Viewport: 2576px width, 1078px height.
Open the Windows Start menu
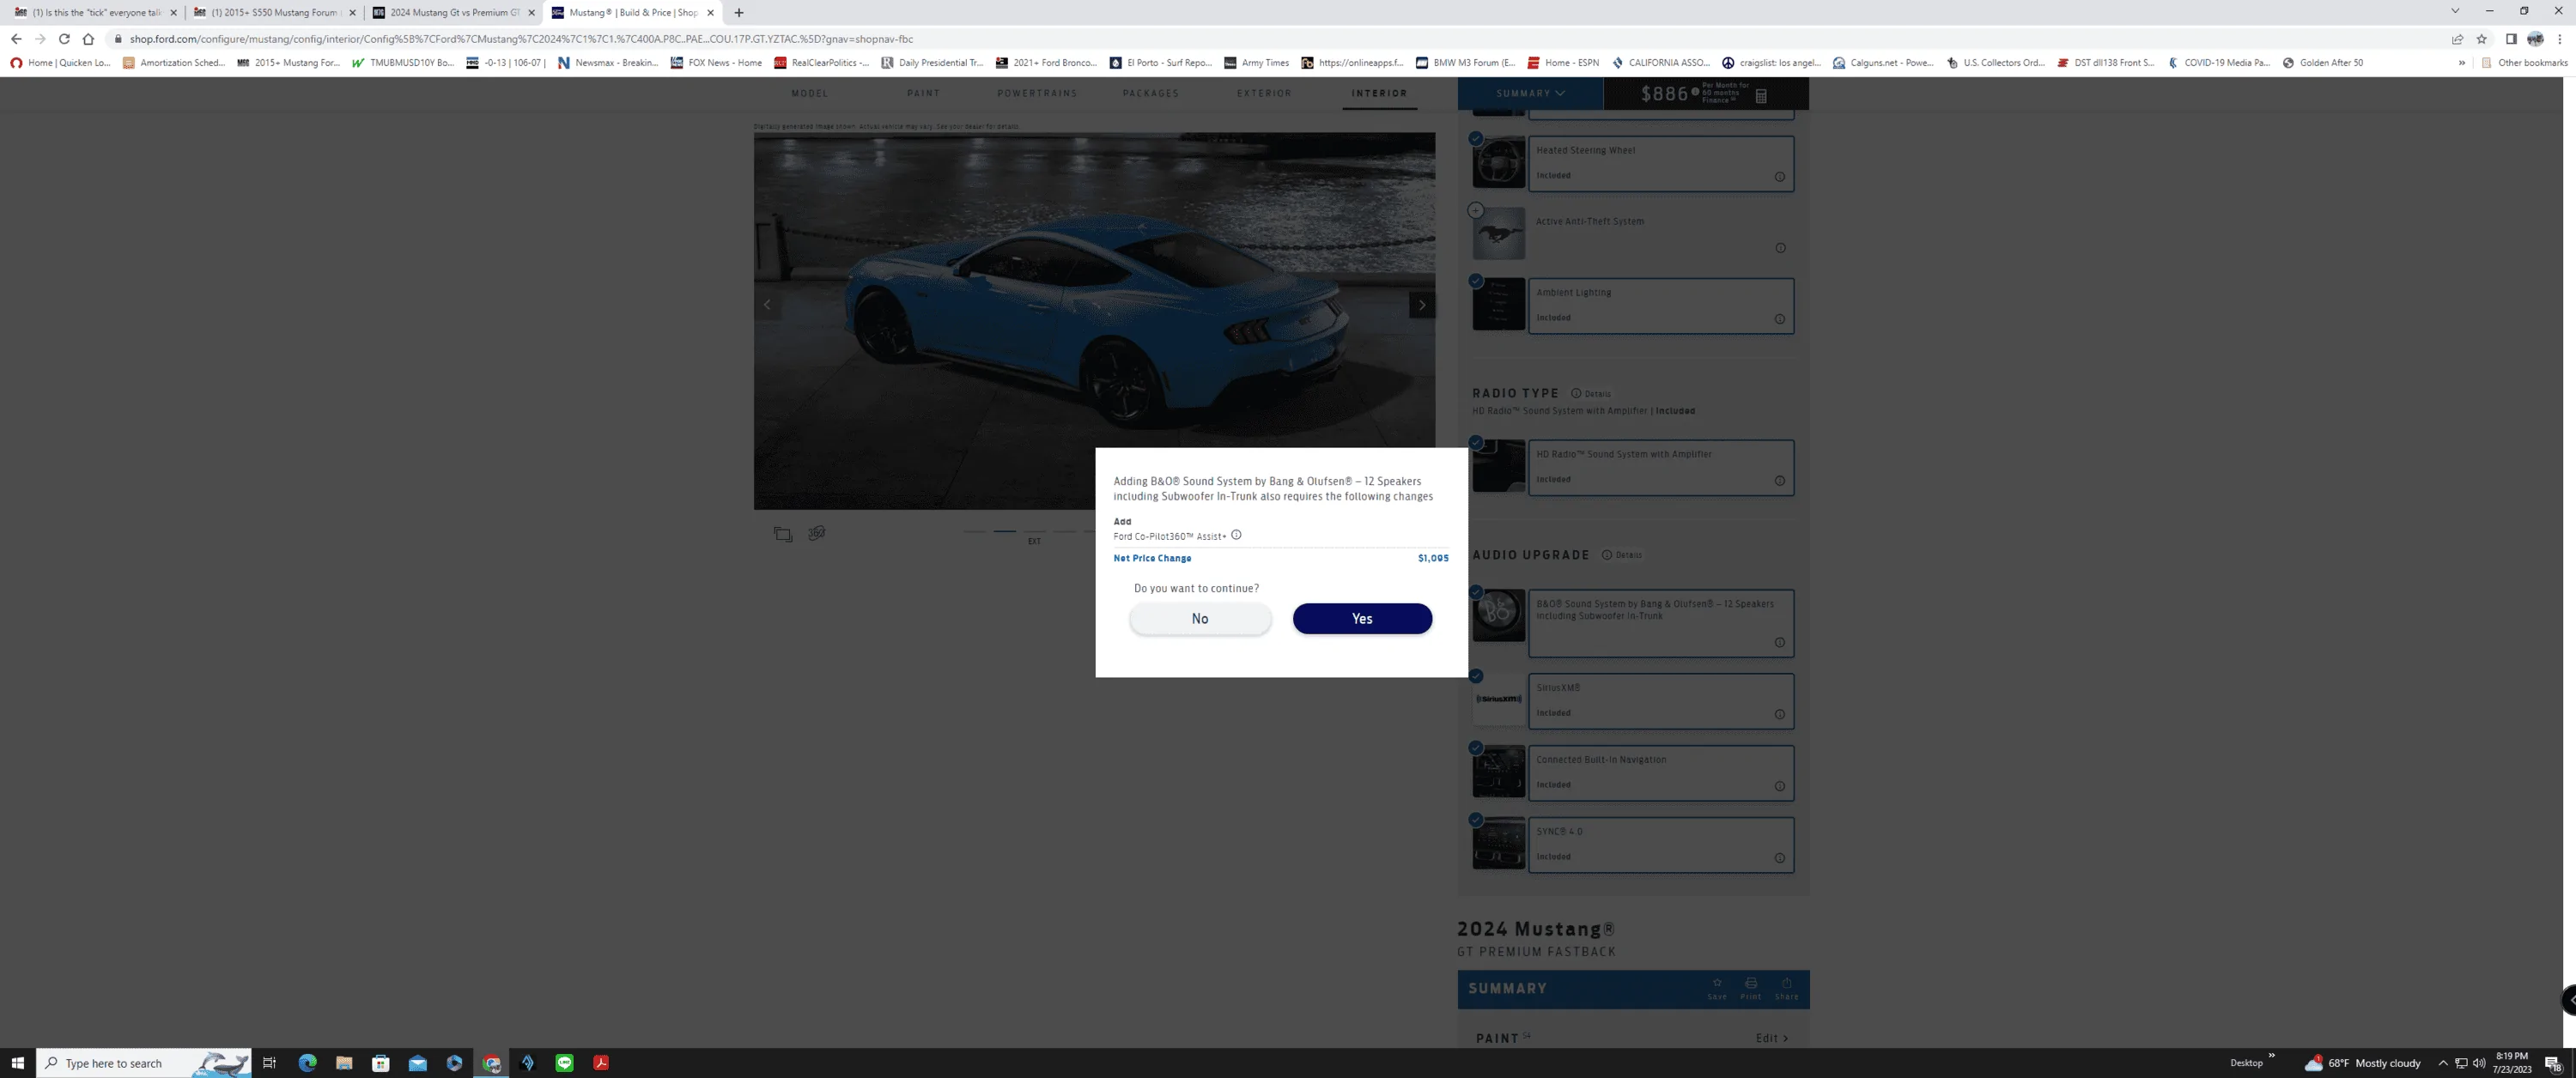coord(17,1063)
